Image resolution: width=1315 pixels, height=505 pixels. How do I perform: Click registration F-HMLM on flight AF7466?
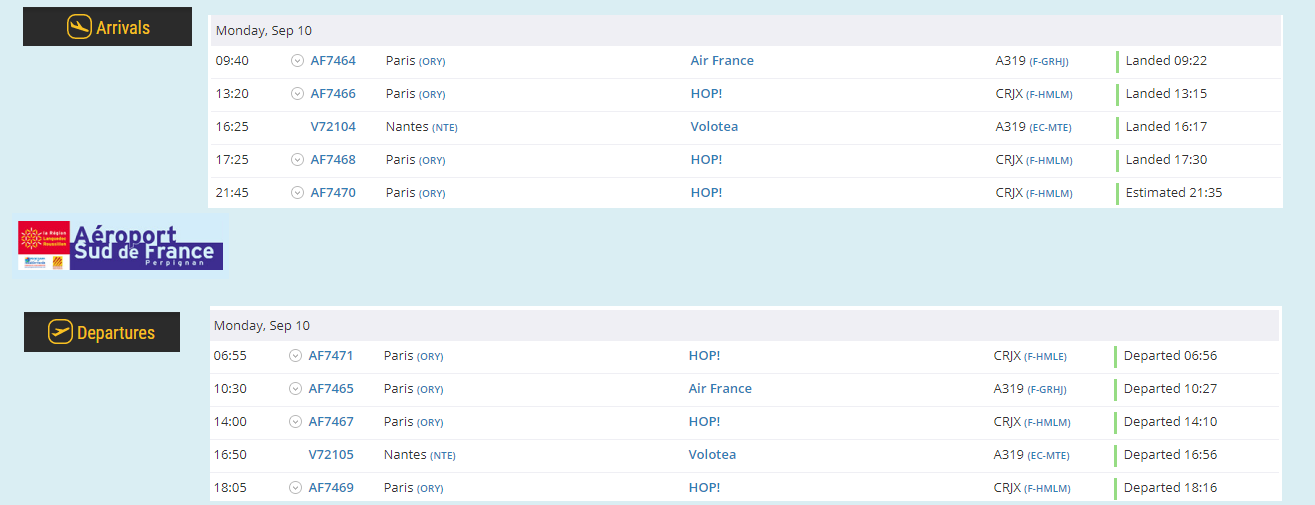tap(1051, 95)
